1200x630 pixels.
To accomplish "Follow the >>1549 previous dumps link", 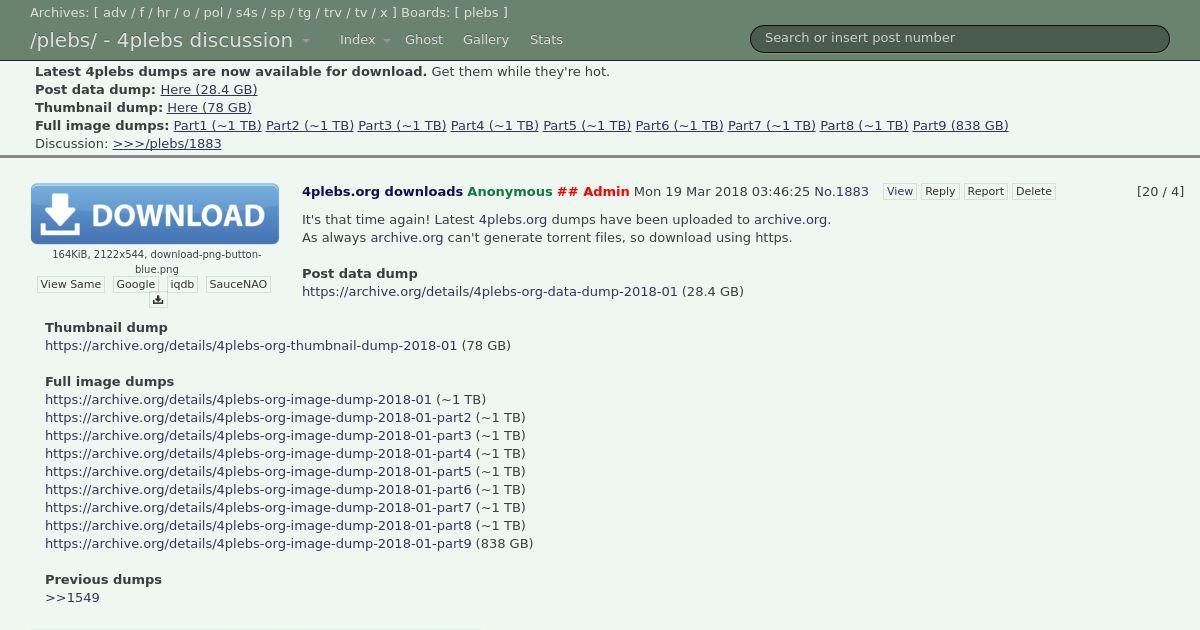I will [72, 598].
